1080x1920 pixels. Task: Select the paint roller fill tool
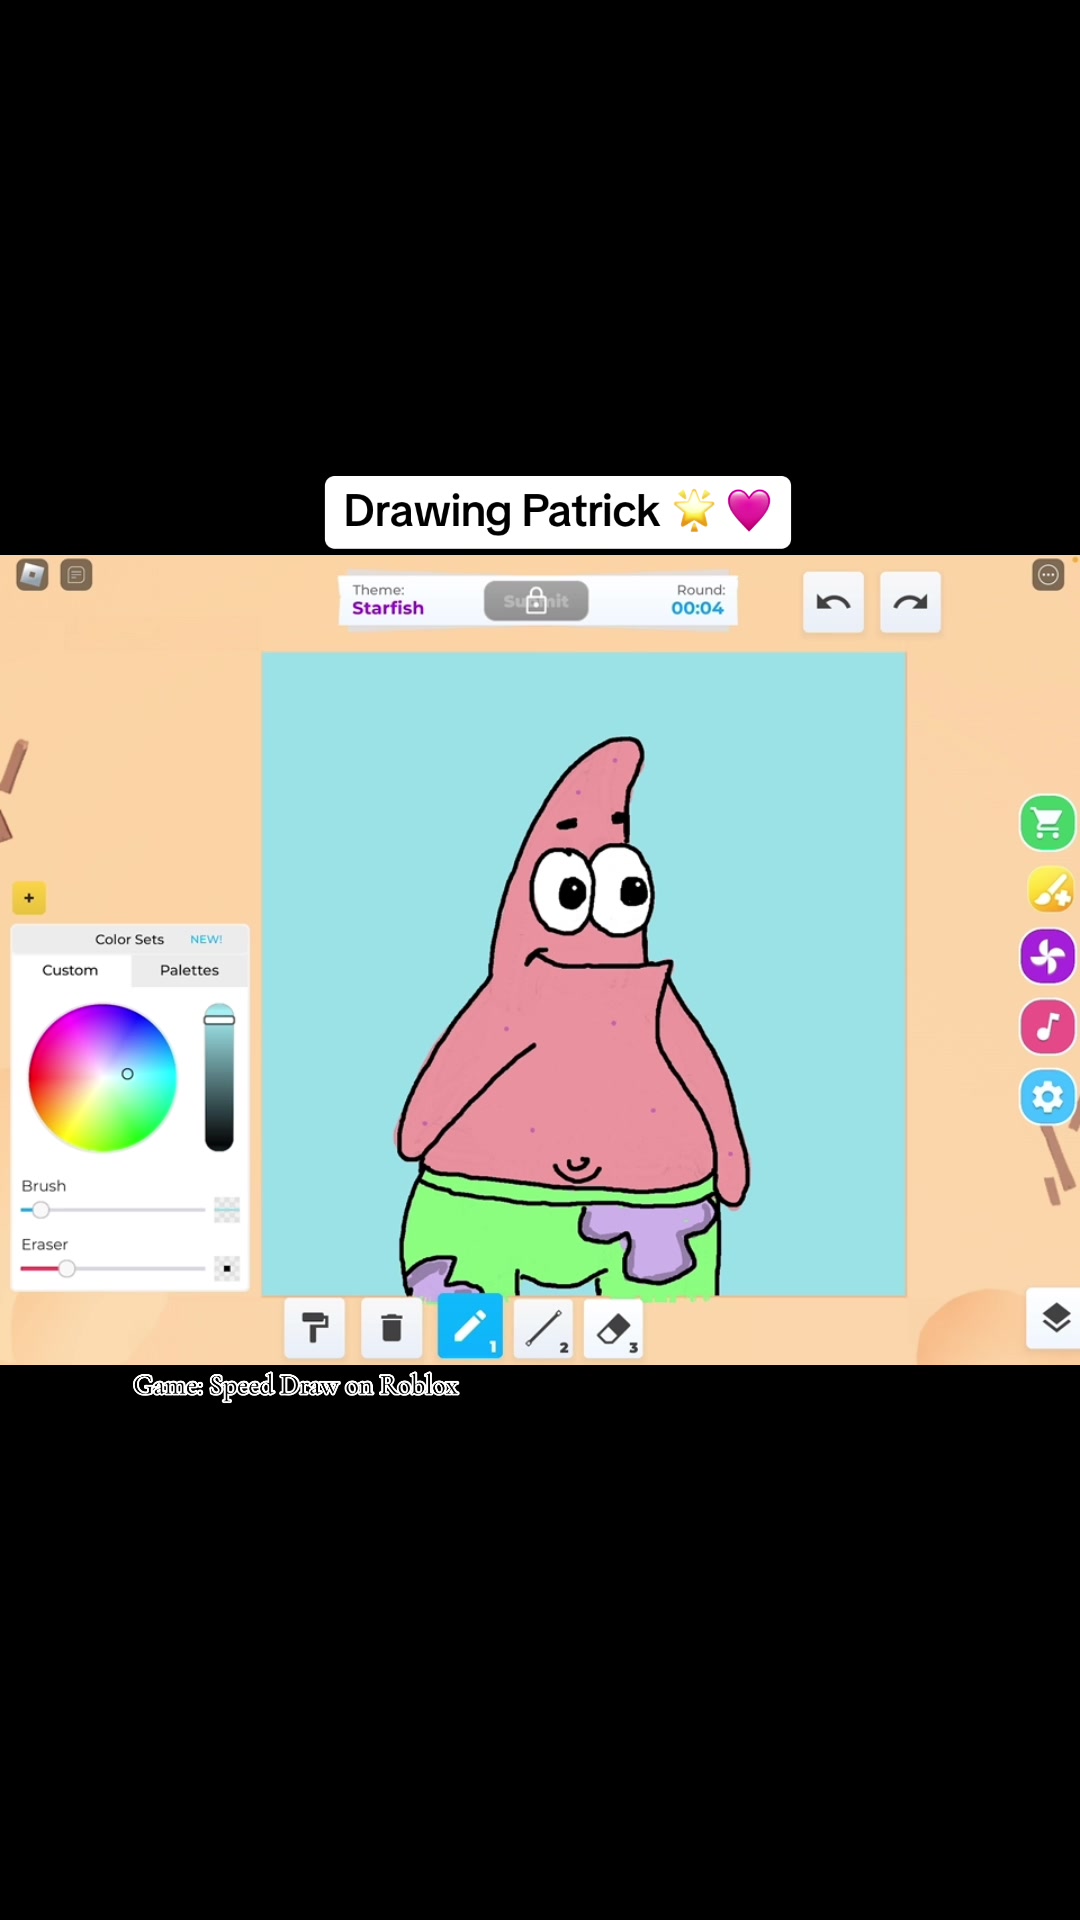click(x=315, y=1328)
